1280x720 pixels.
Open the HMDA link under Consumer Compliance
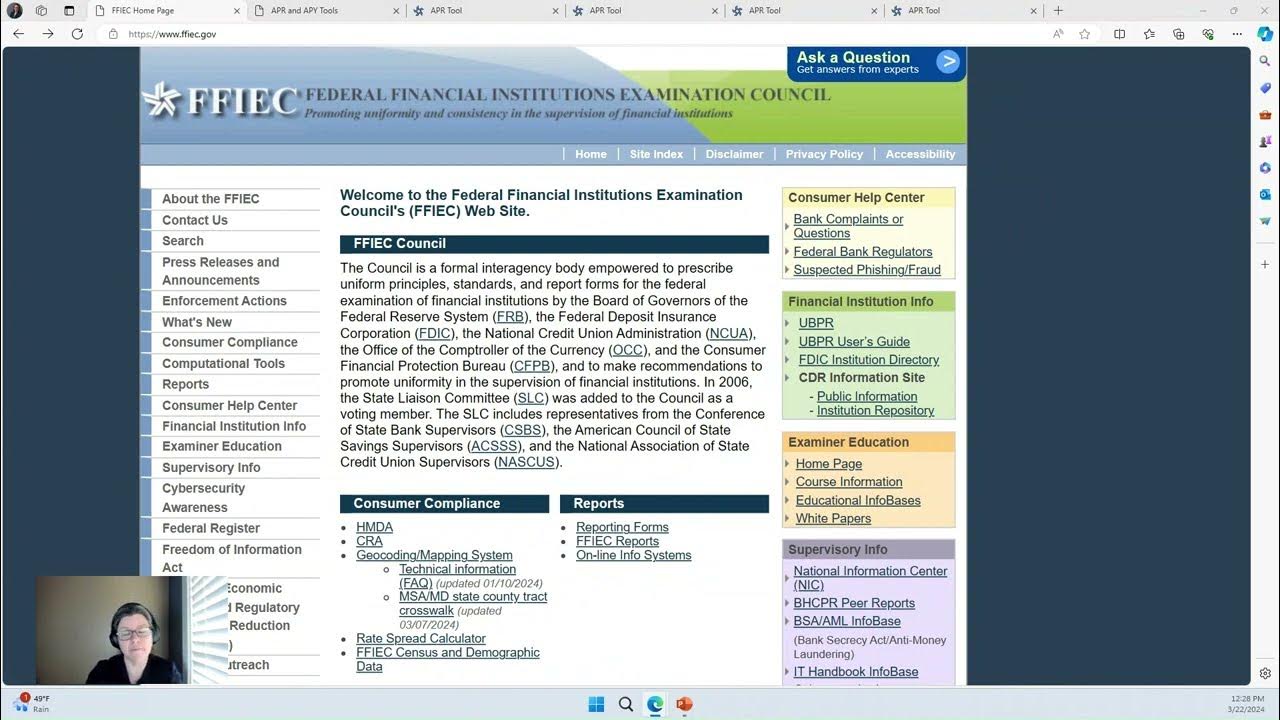pos(374,527)
